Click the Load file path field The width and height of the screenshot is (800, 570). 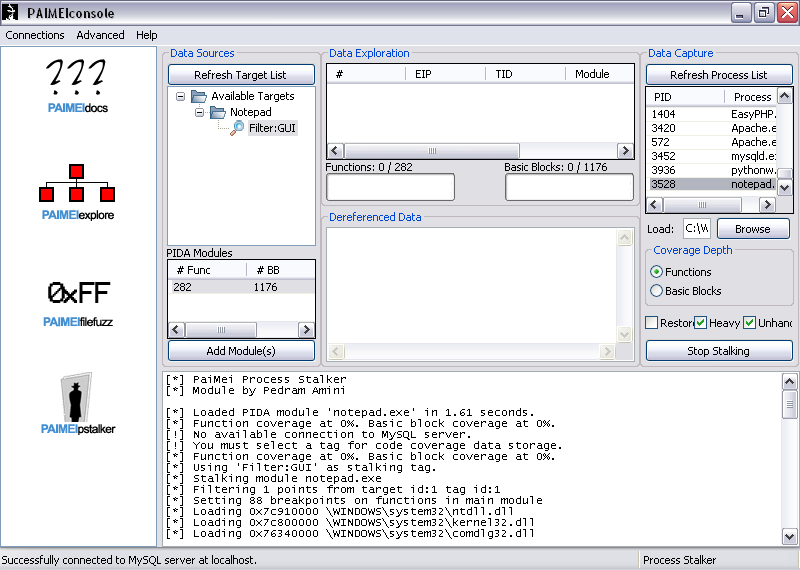[696, 229]
